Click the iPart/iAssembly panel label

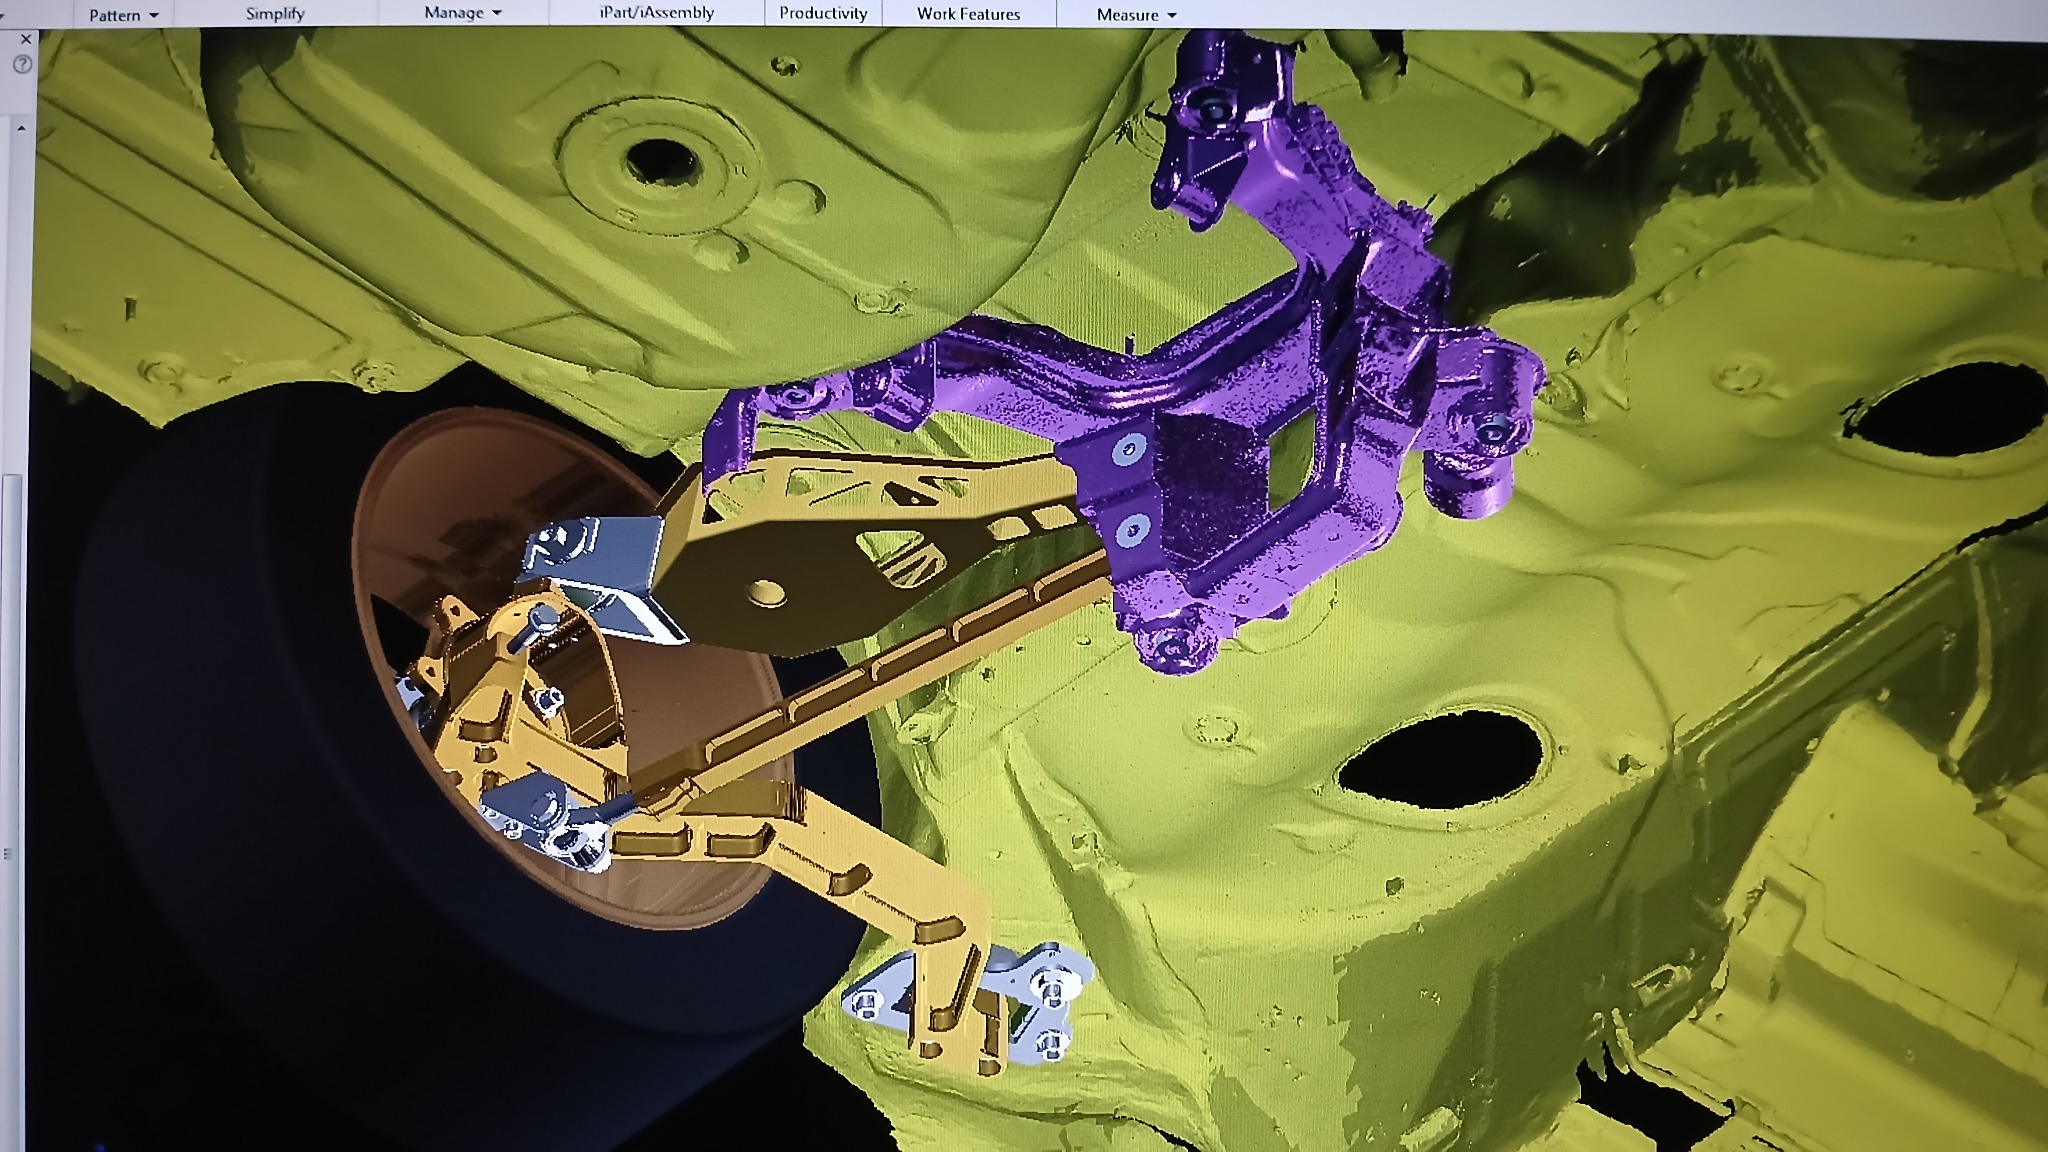(657, 13)
